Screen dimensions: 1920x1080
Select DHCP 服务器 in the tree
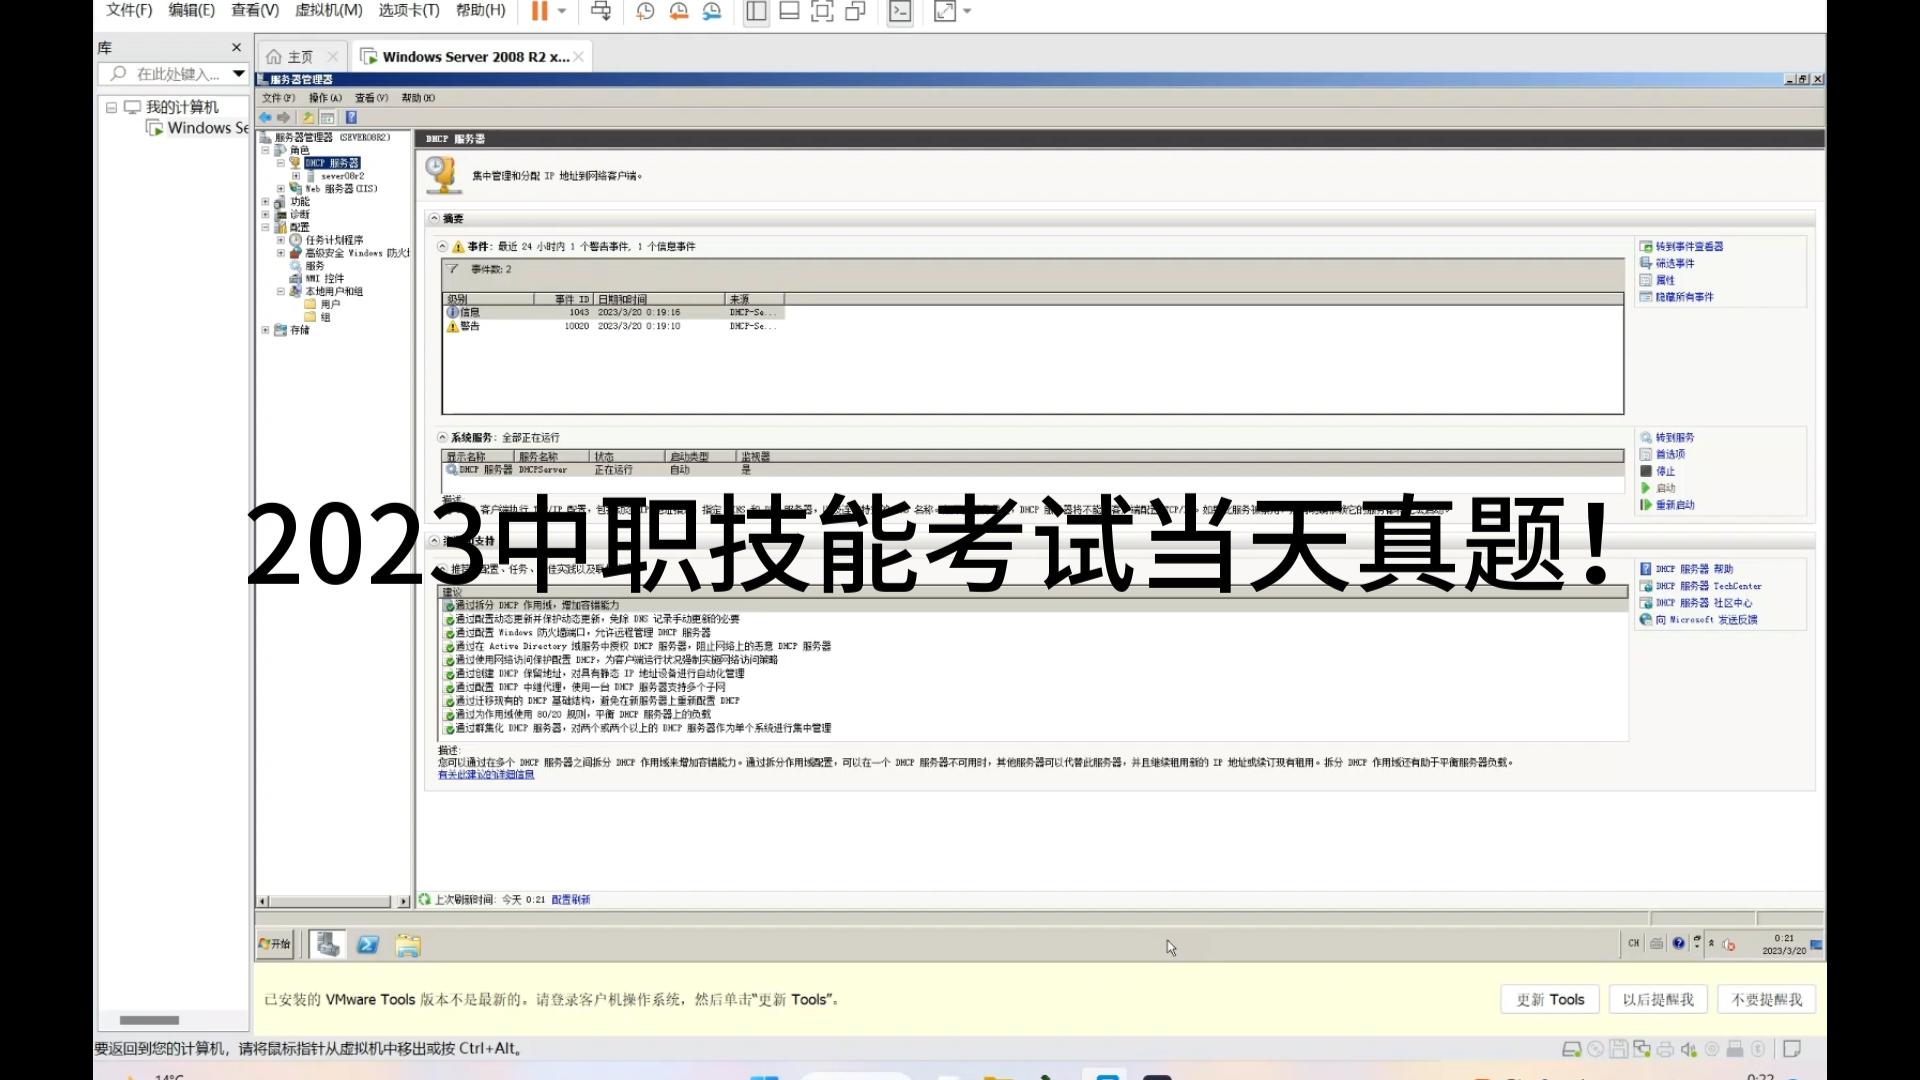click(333, 163)
